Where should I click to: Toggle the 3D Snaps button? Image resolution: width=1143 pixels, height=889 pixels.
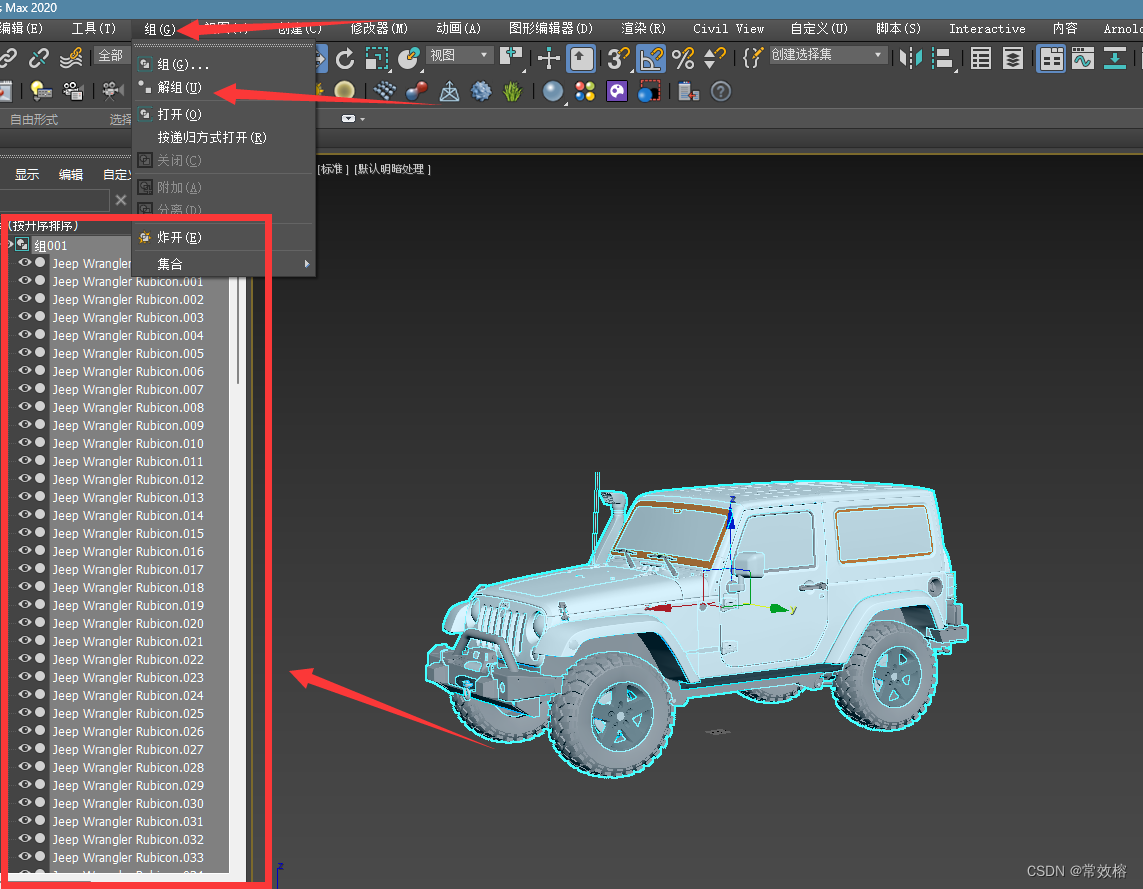(618, 58)
